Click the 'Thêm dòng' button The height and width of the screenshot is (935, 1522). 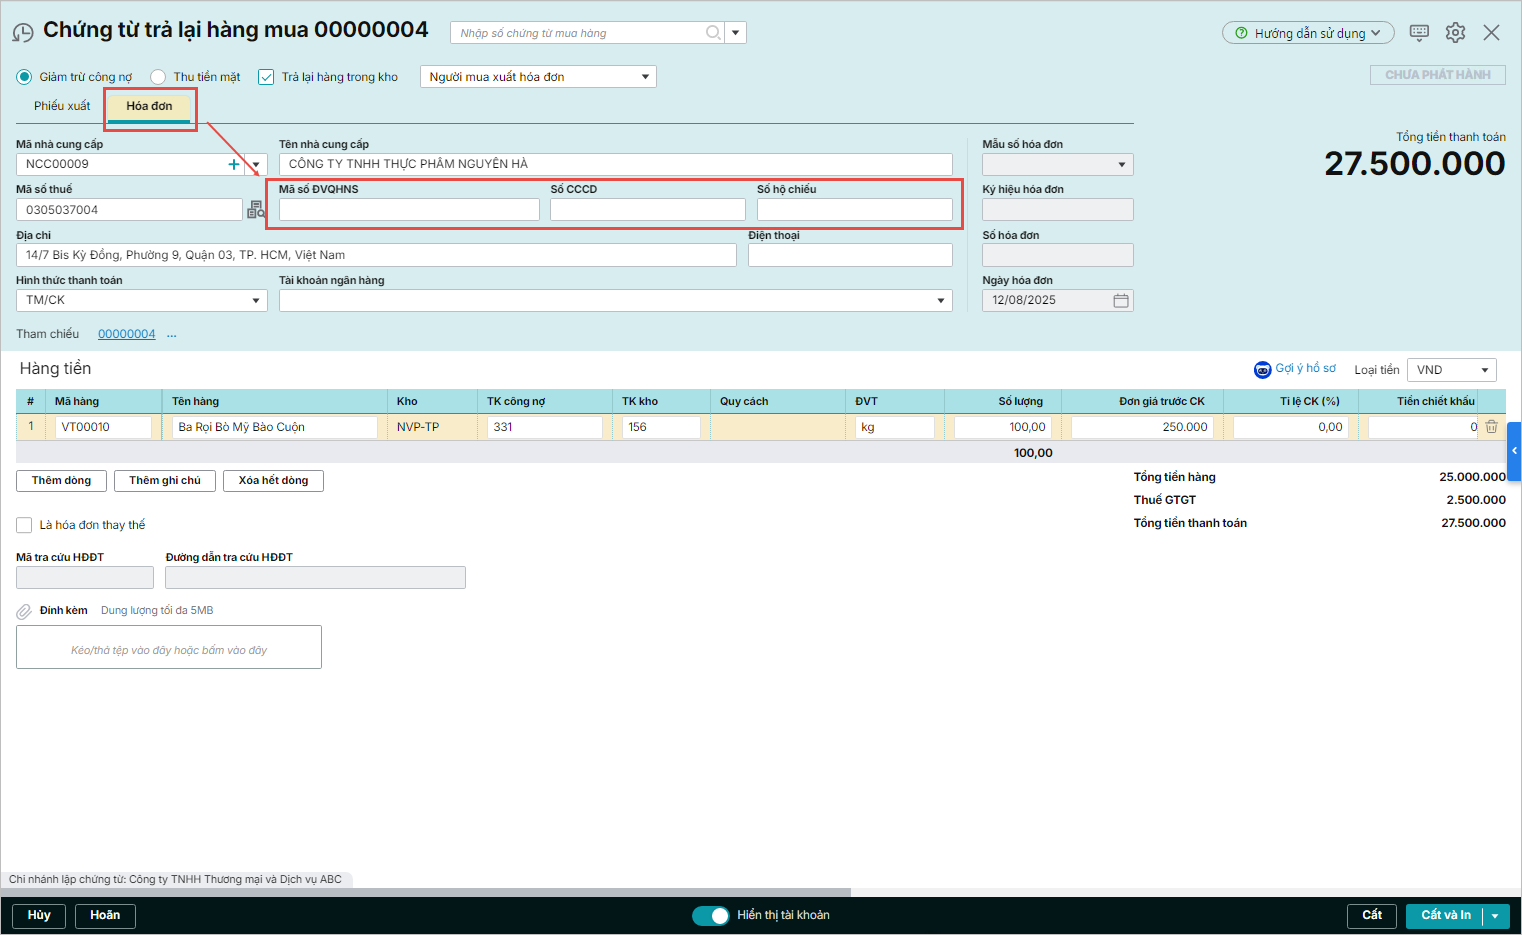pos(61,481)
